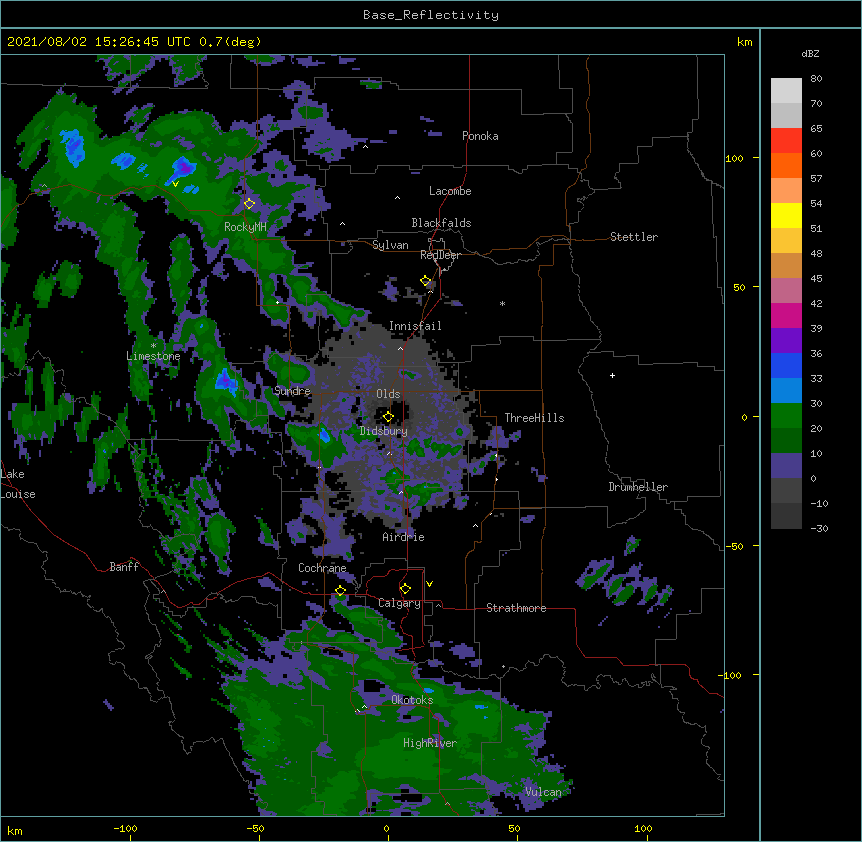Click the RockyMH city label

tap(245, 227)
